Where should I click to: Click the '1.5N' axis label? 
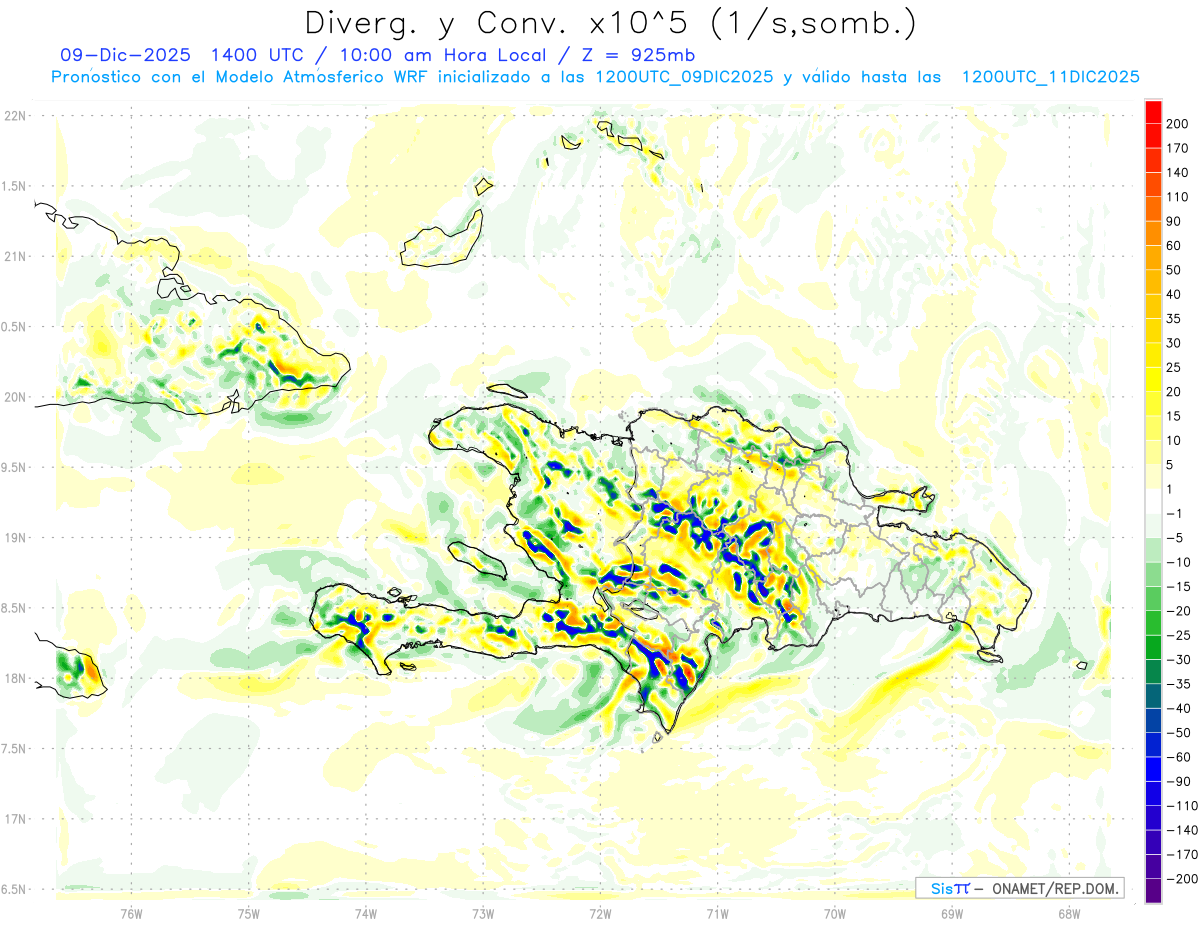coord(15,186)
